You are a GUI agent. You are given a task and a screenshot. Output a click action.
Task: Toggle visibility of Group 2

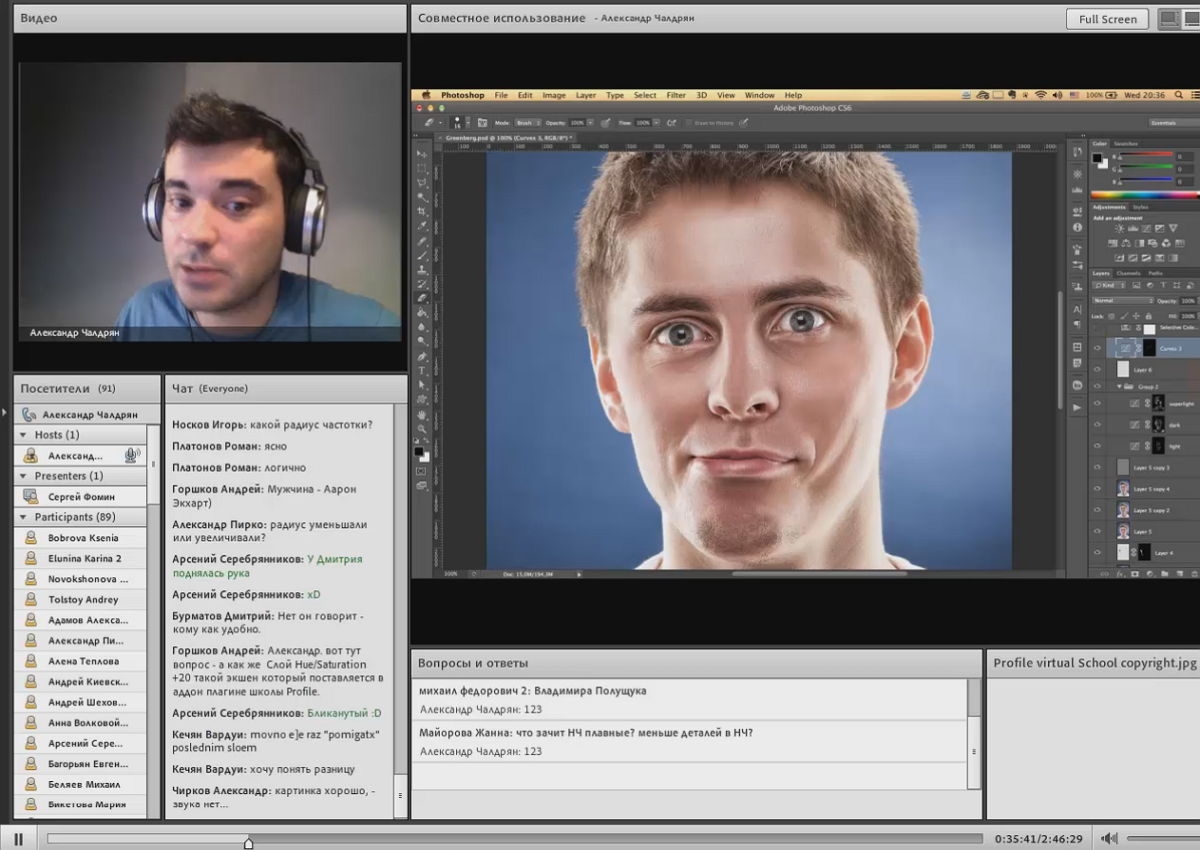click(x=1097, y=386)
